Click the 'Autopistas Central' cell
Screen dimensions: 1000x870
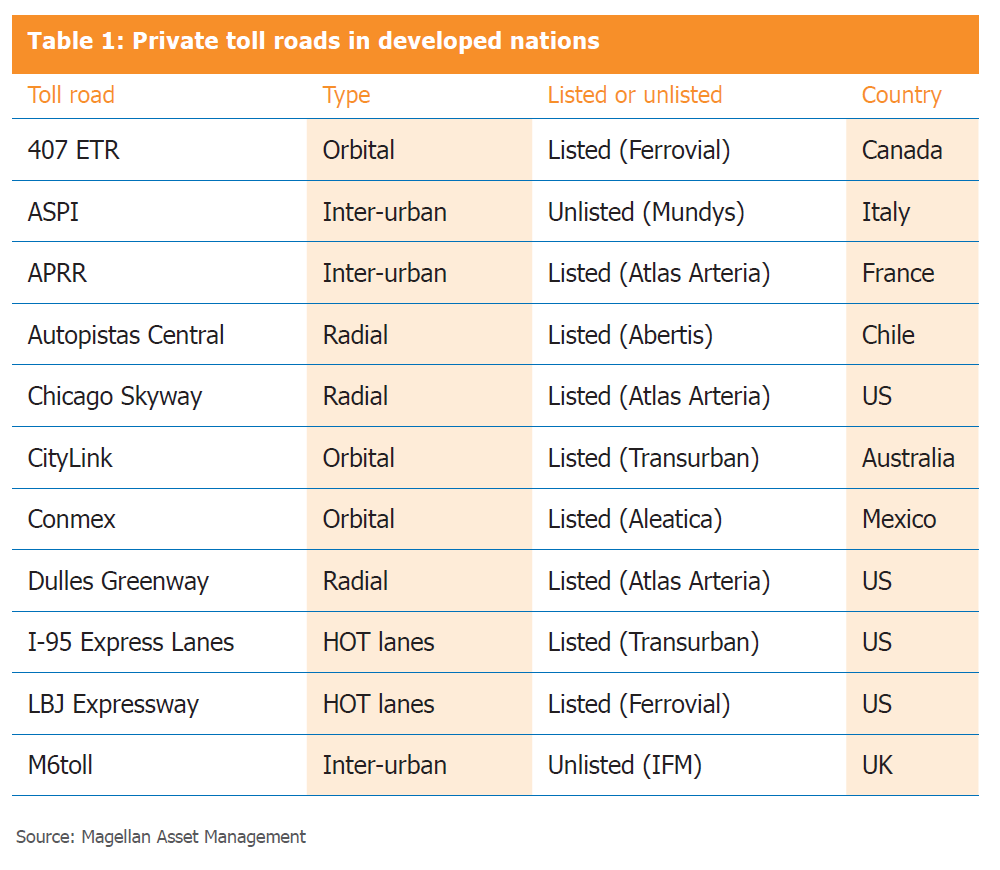pyautogui.click(x=126, y=335)
